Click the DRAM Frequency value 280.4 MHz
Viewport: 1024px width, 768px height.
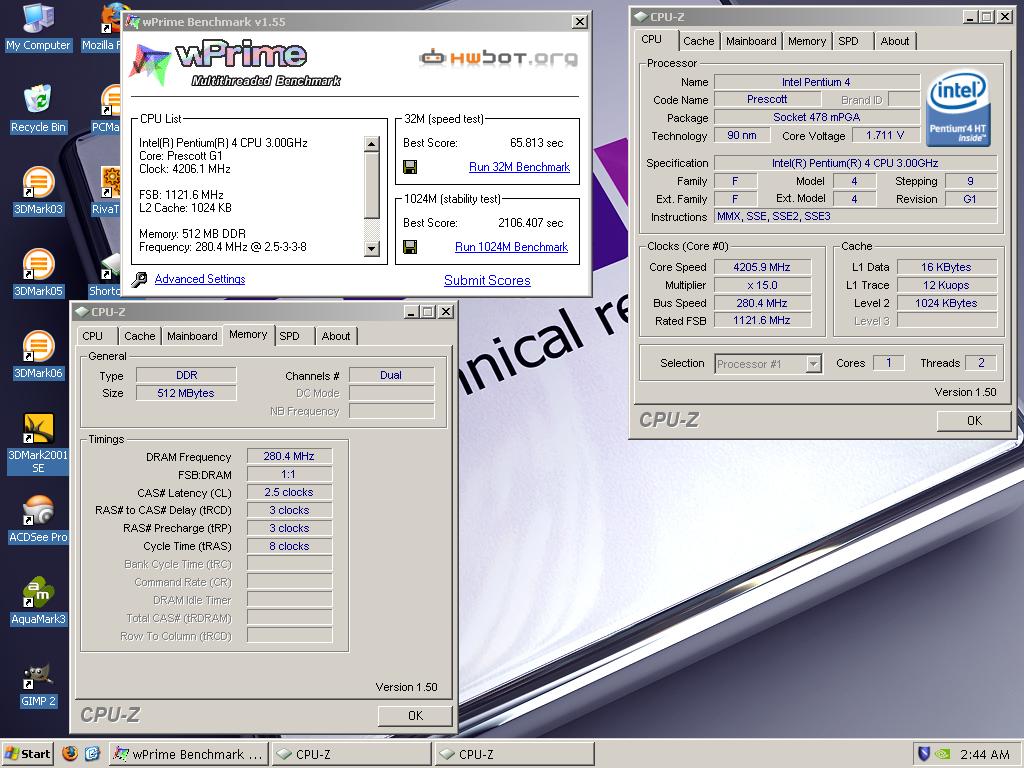289,456
